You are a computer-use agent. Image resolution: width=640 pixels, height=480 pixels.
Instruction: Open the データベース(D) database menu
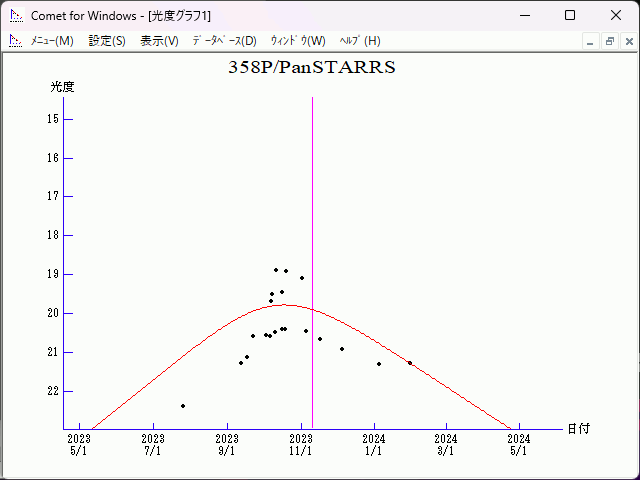click(224, 41)
